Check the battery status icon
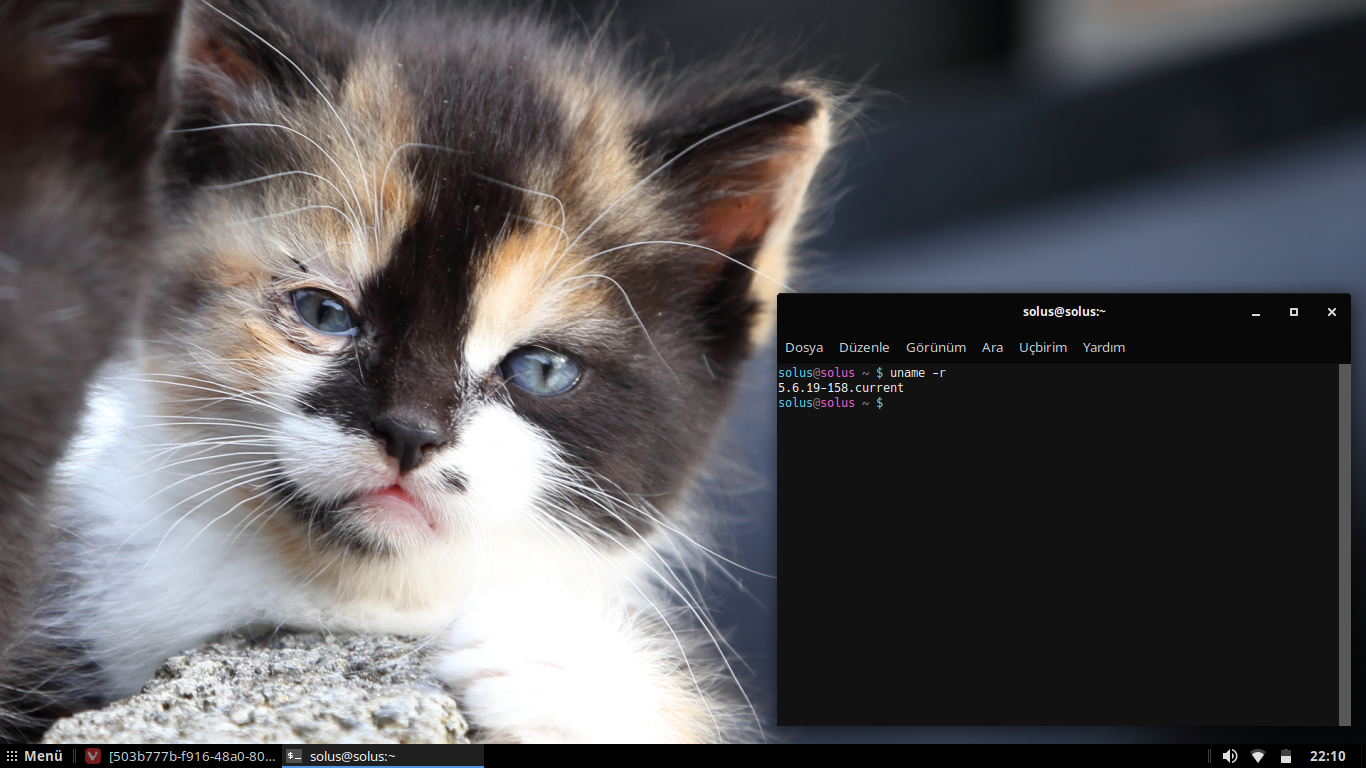This screenshot has width=1366, height=768. coord(1286,756)
